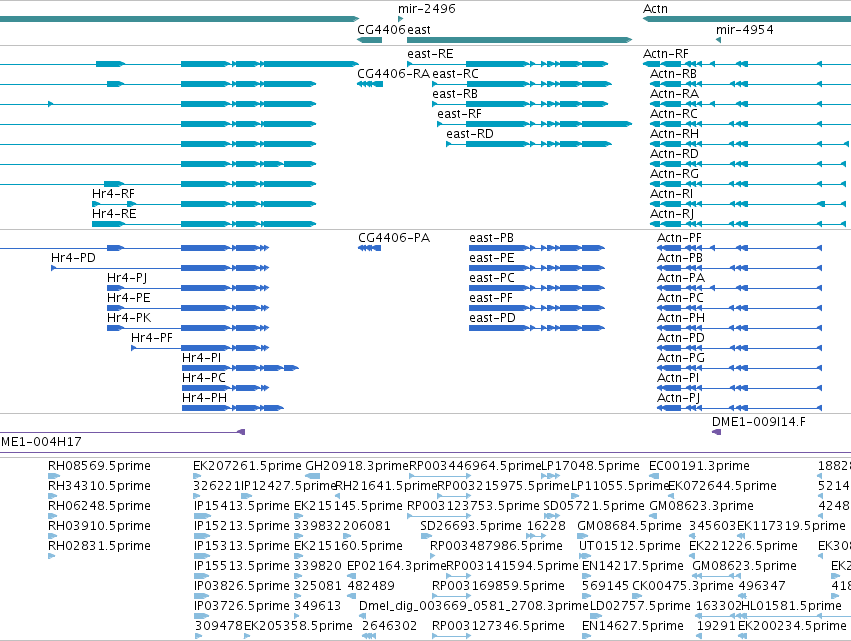Click the LP17048.5prime label

tap(591, 466)
